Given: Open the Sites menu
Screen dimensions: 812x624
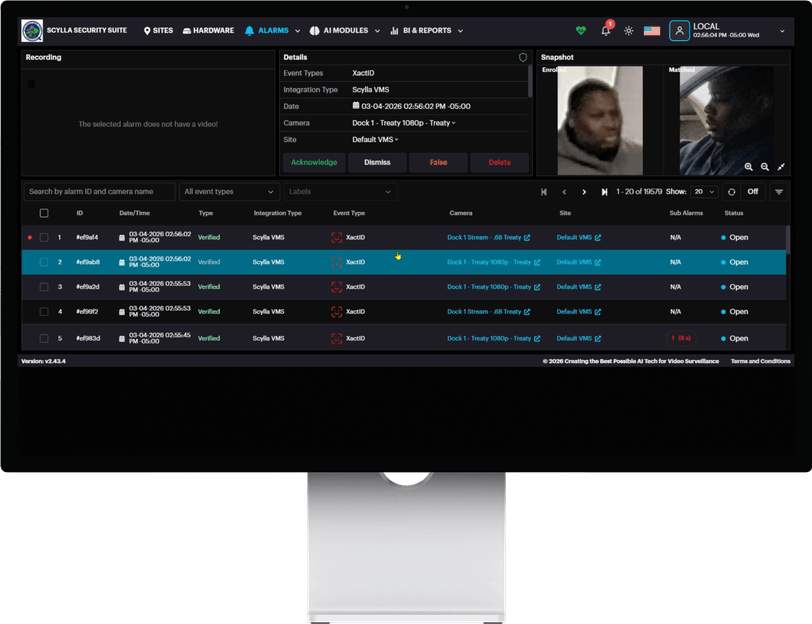Looking at the screenshot, I should click(x=158, y=31).
